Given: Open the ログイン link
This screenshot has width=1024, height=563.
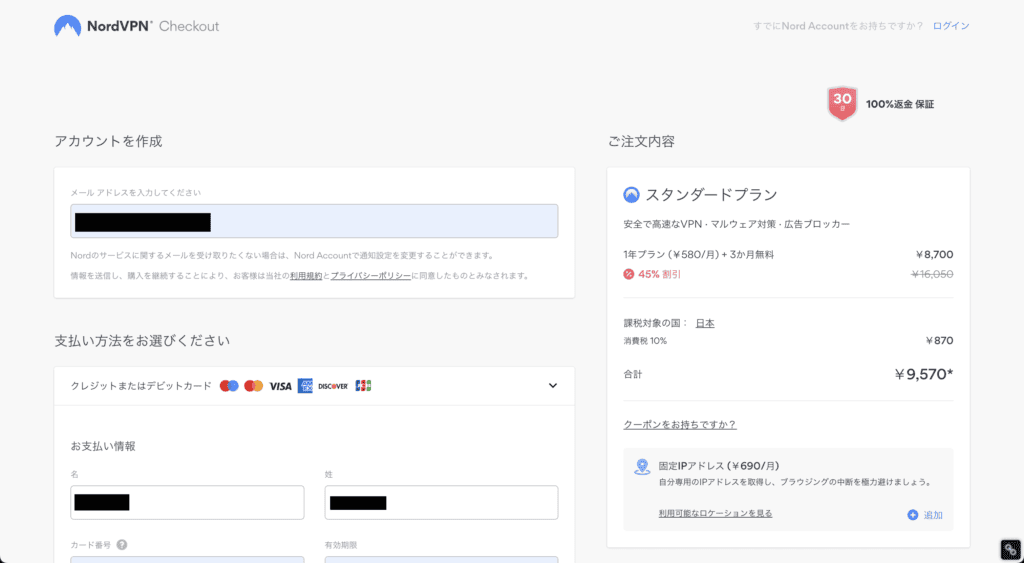Looking at the screenshot, I should pyautogui.click(x=951, y=26).
